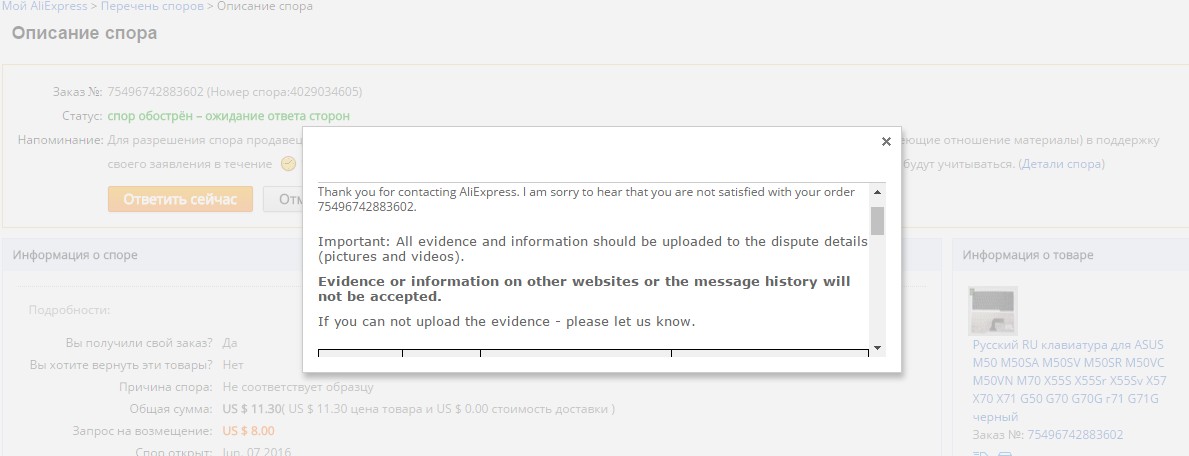Click the partially hidden button beside 'Ответить сейчас'
Viewport: 1189px width, 456px height.
283,199
